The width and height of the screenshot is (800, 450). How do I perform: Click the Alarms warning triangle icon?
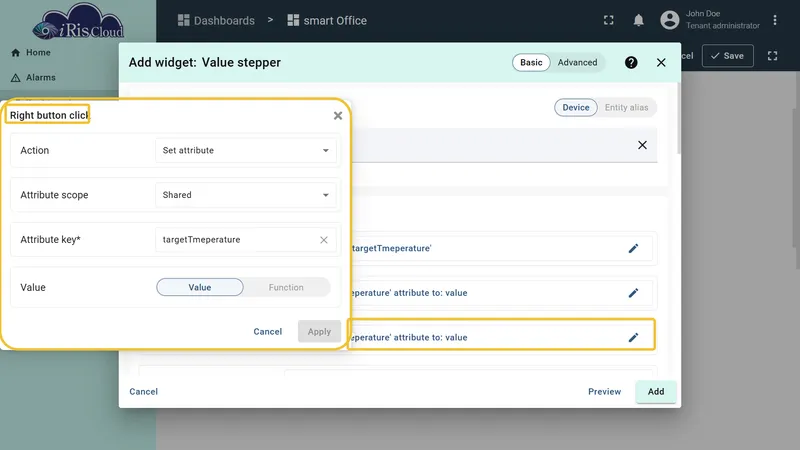(15, 78)
